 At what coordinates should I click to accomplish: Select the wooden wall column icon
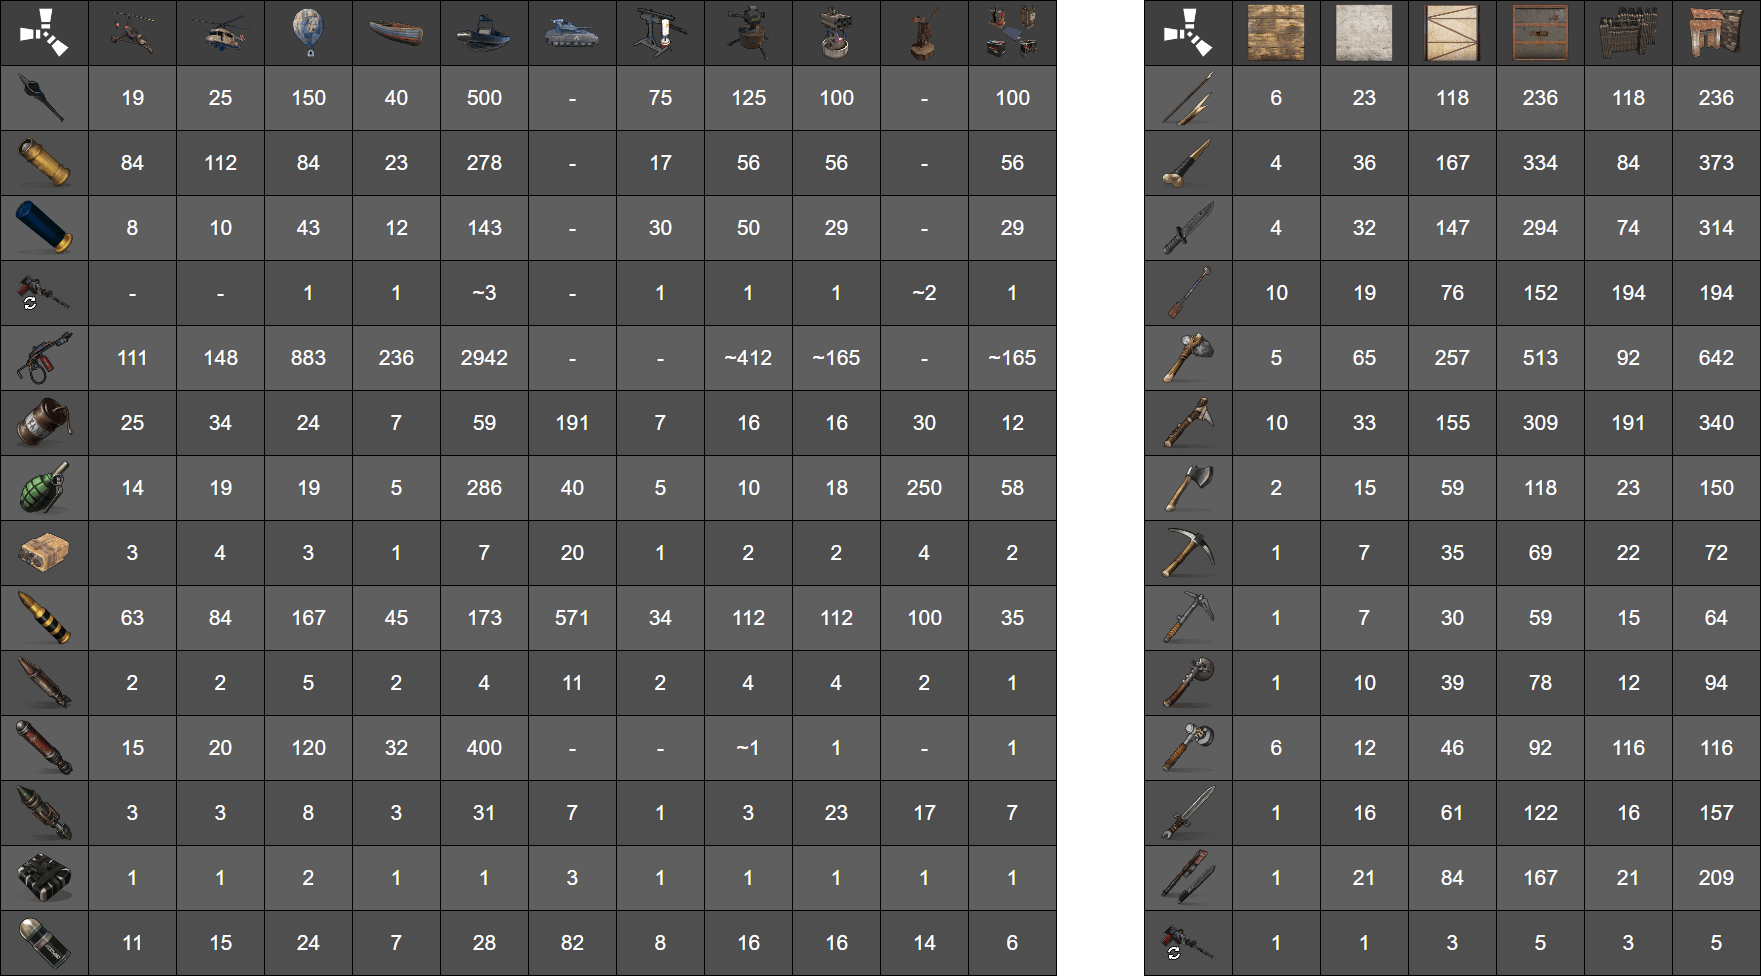pos(1276,33)
